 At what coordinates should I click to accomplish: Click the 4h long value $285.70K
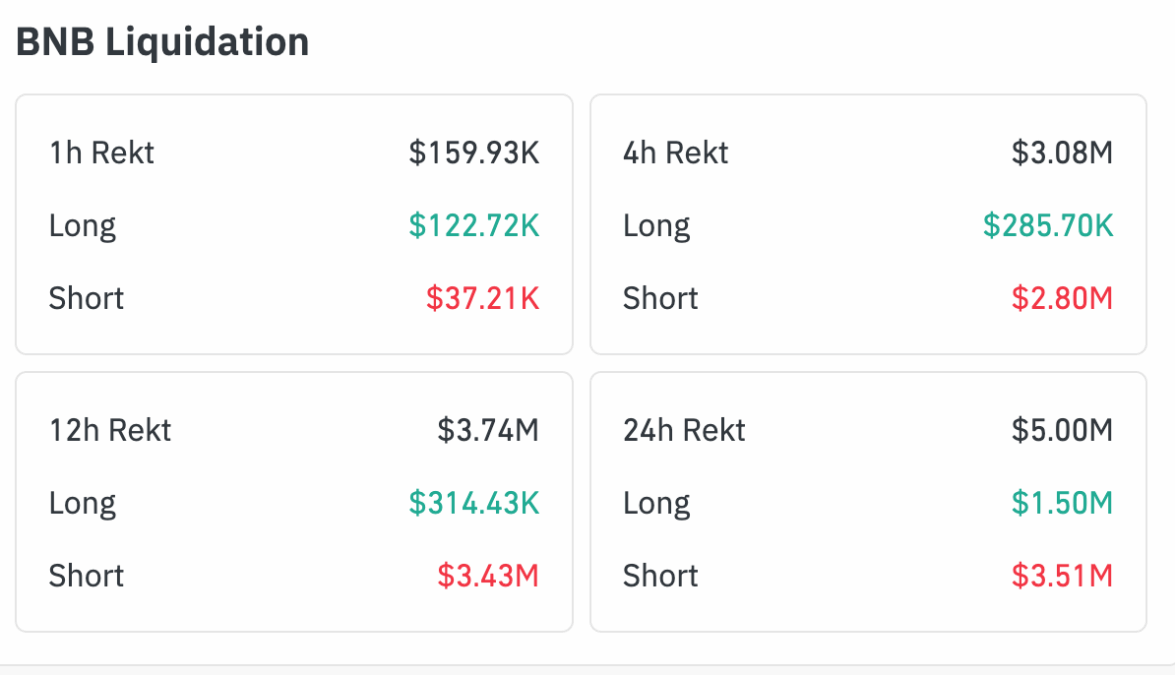coord(1048,226)
